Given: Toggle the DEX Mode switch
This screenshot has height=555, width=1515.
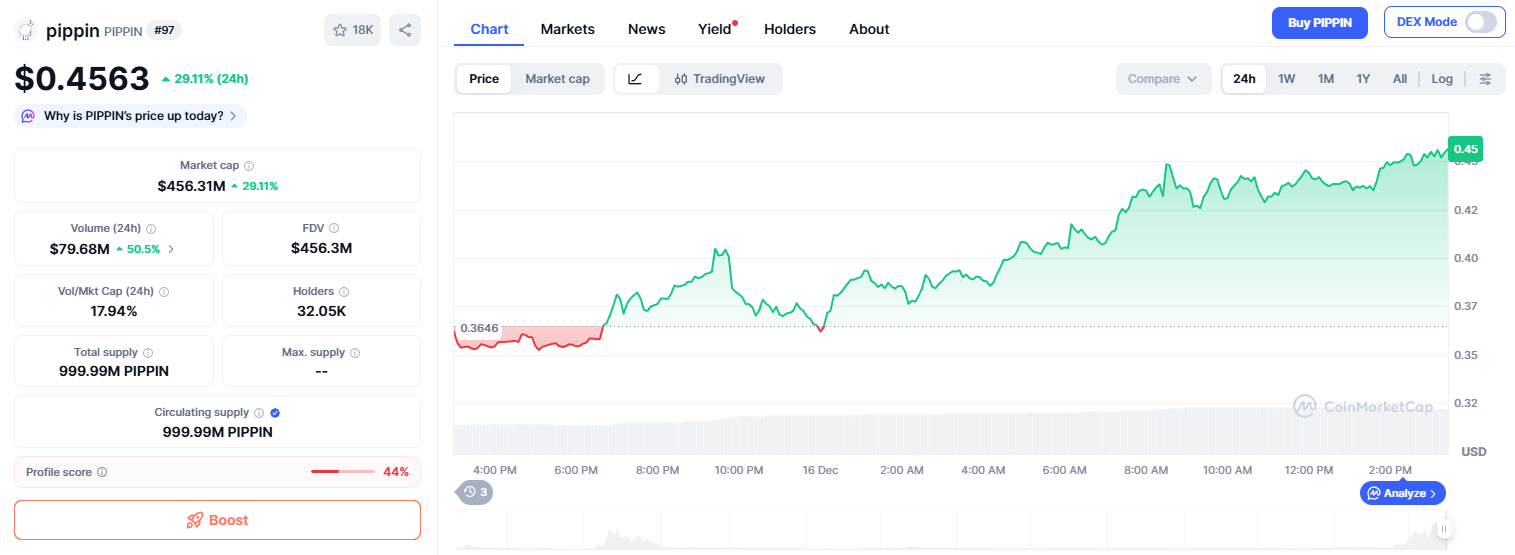Looking at the screenshot, I should click(x=1481, y=22).
